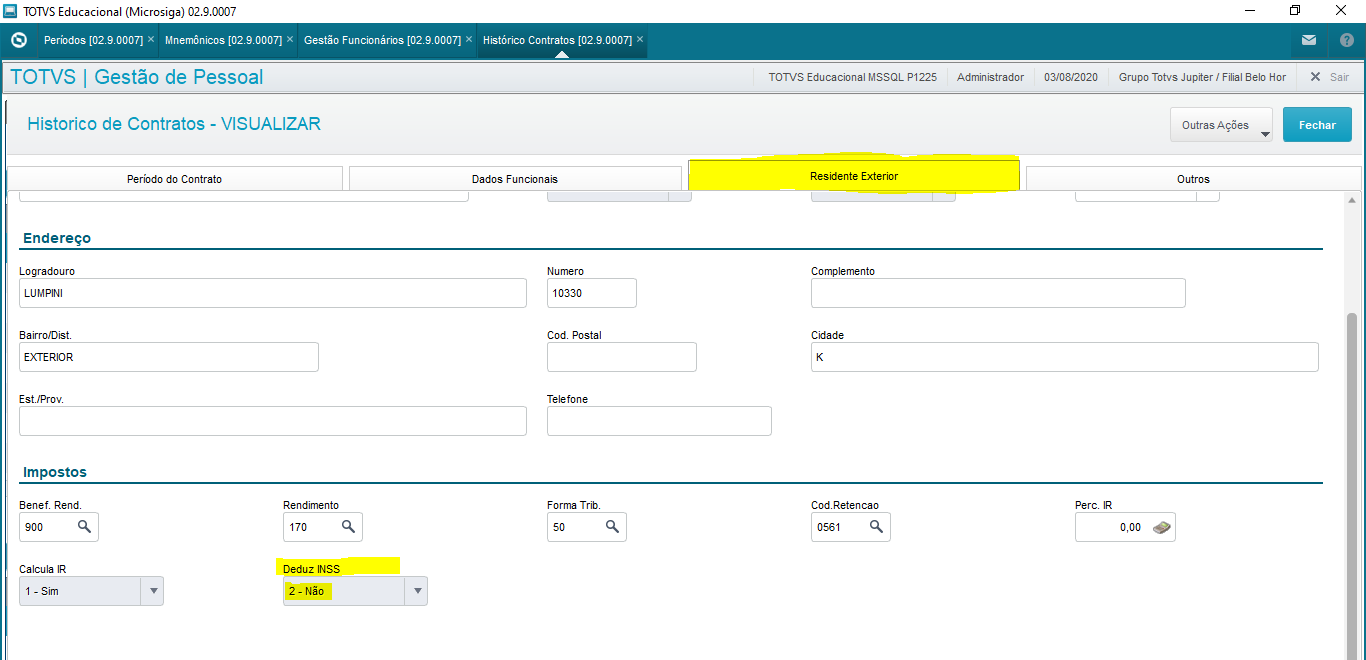Click the Fechar button

[x=1317, y=125]
